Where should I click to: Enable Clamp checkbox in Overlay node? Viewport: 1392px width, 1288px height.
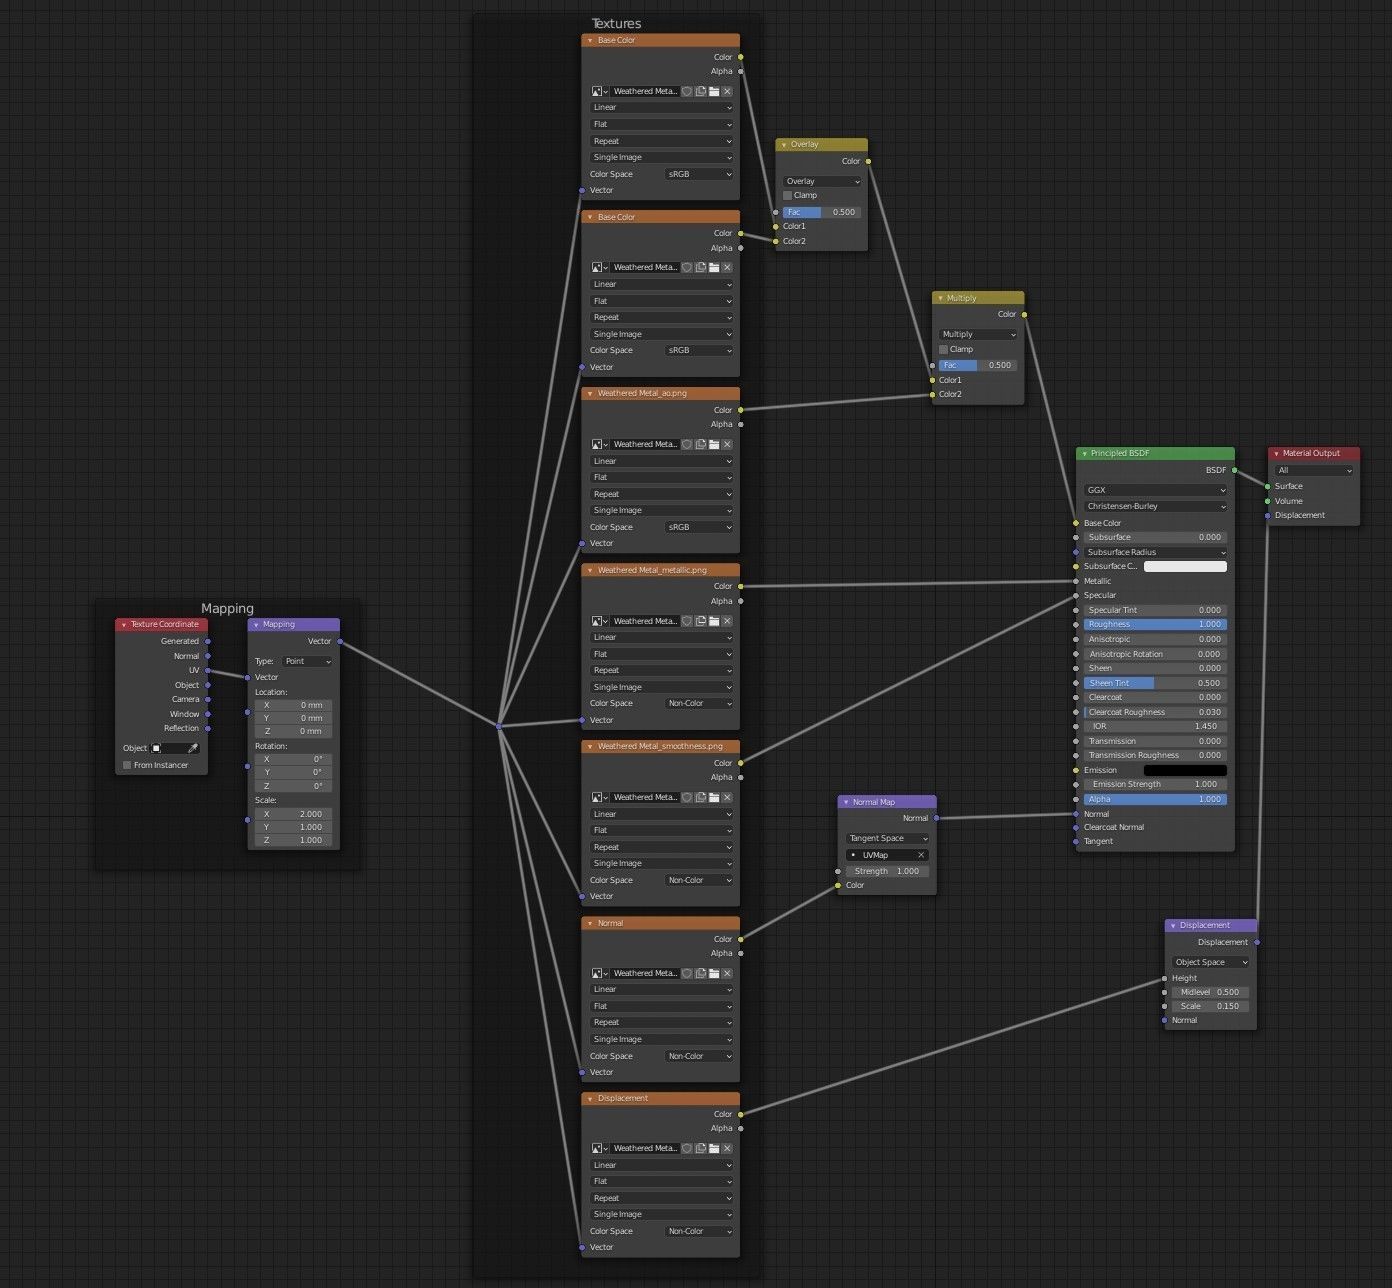788,196
